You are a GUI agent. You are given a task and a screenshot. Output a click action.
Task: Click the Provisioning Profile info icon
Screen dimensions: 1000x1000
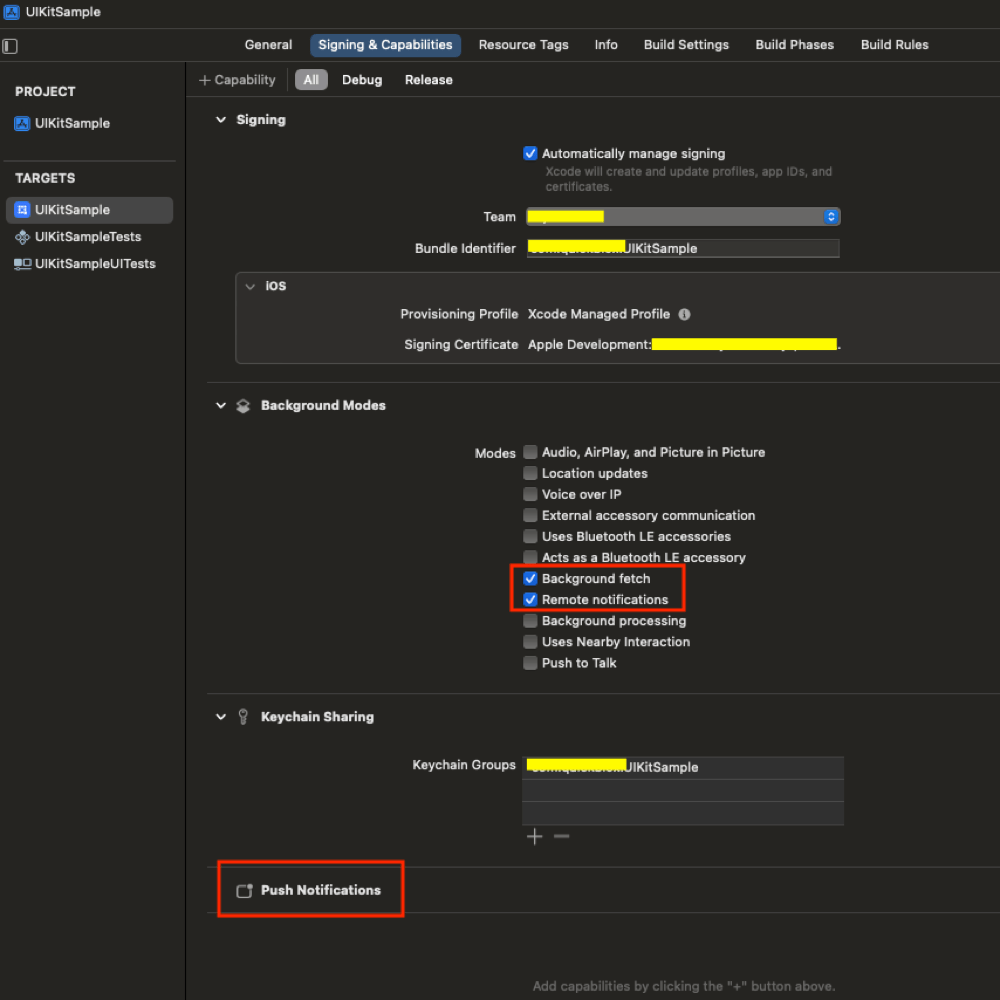[684, 314]
